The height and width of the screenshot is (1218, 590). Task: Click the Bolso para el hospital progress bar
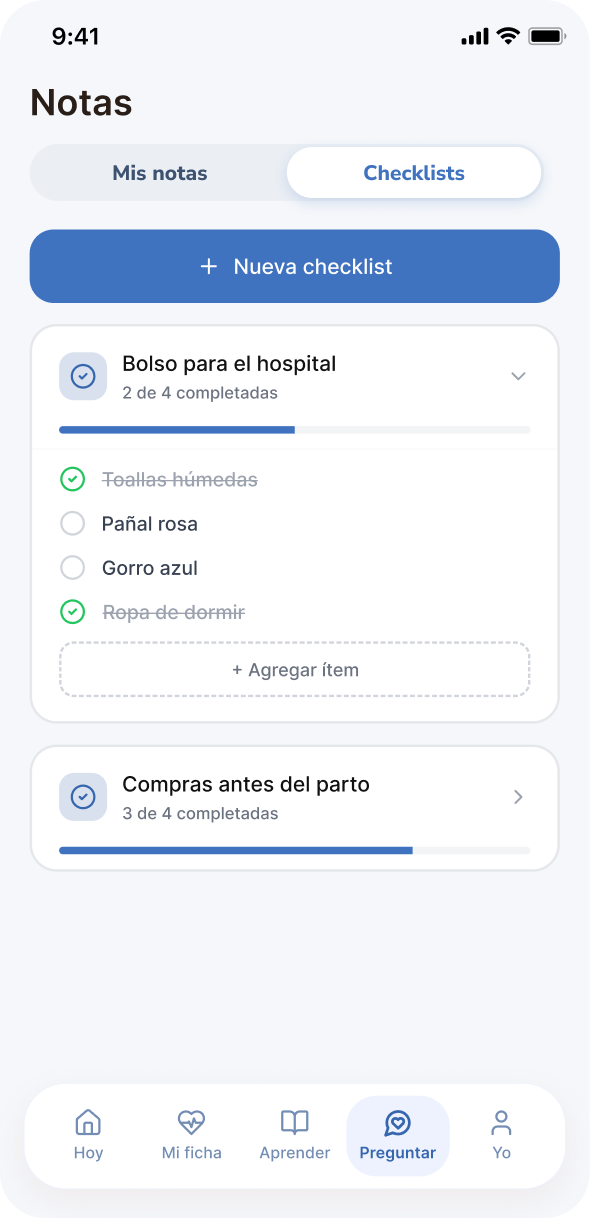point(294,429)
